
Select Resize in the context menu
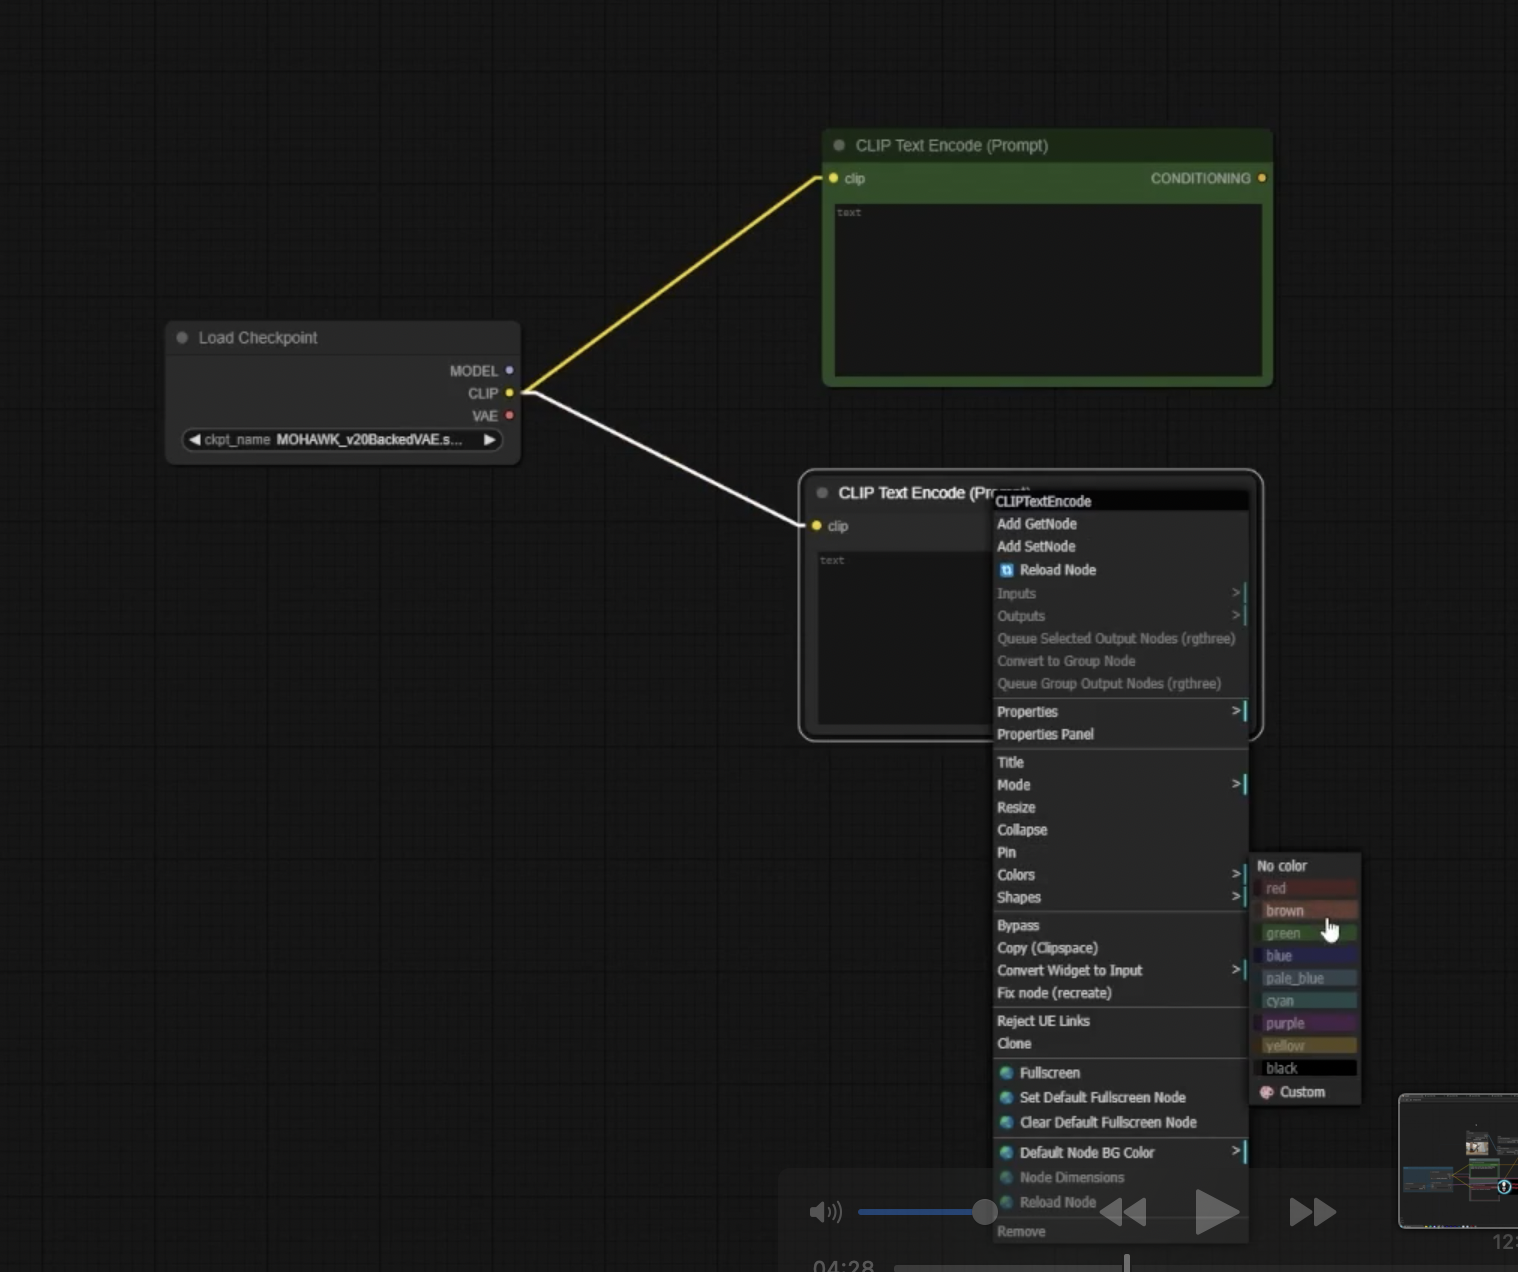[1120, 807]
